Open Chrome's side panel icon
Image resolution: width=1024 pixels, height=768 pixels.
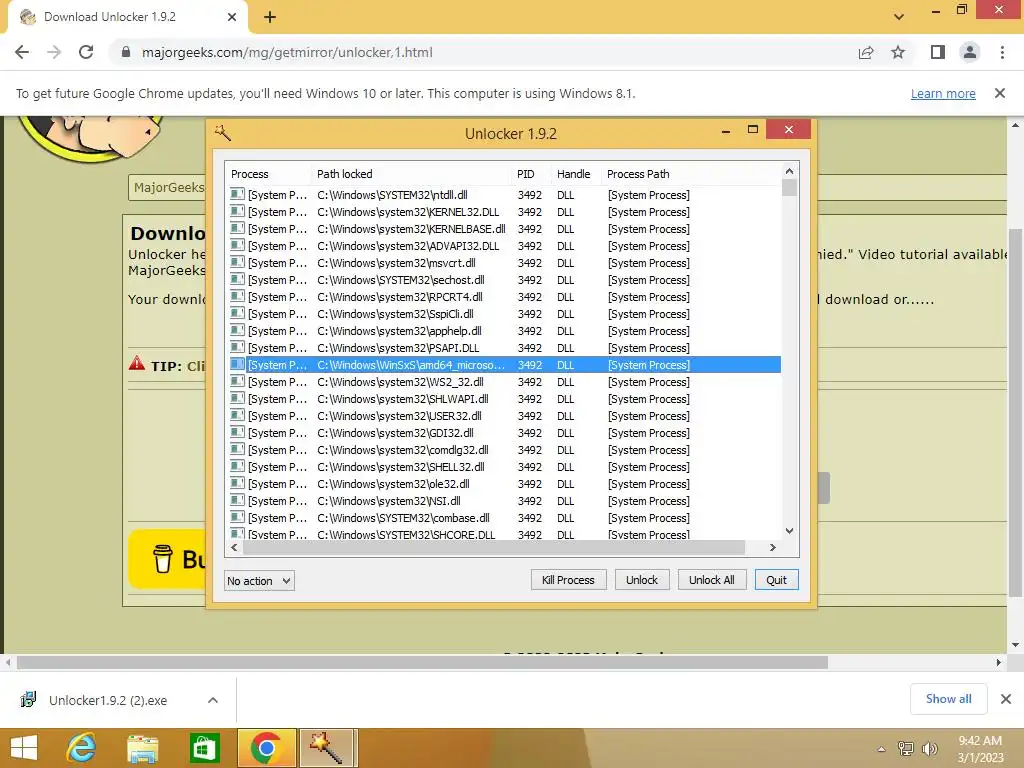click(938, 52)
